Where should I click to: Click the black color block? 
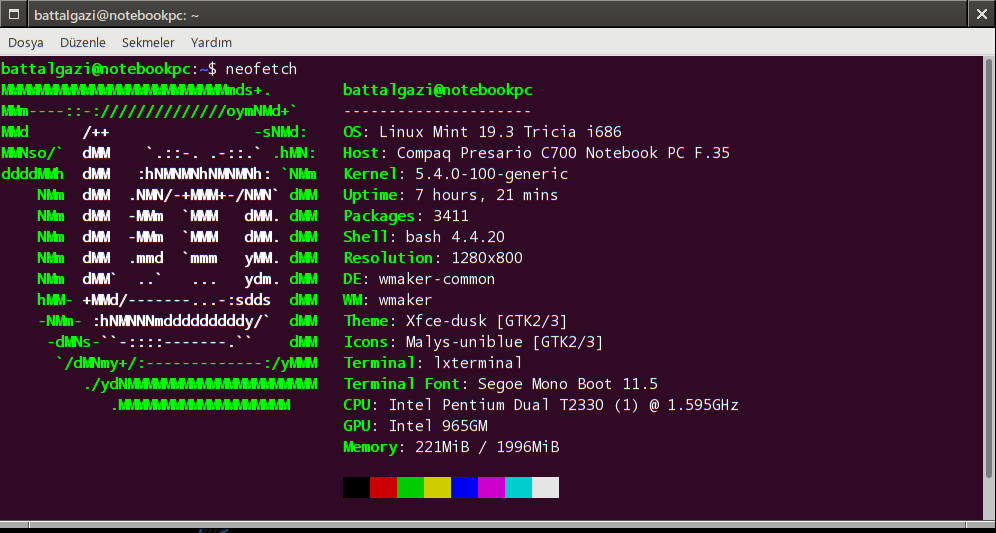tap(356, 487)
